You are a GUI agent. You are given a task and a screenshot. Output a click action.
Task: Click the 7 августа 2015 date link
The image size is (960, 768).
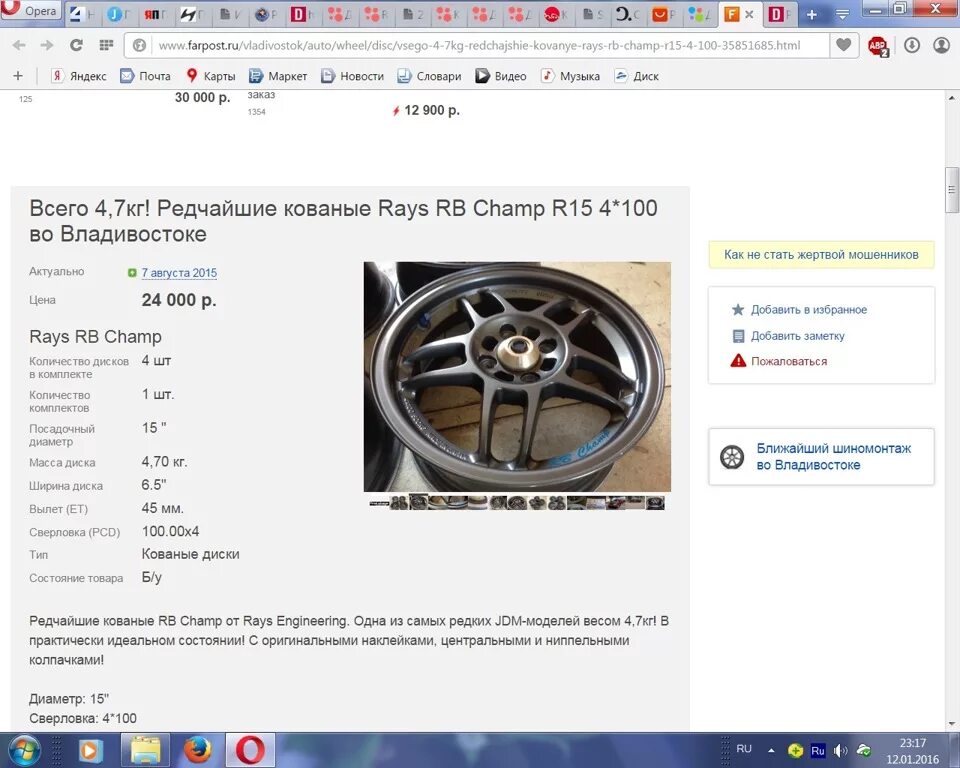[179, 273]
